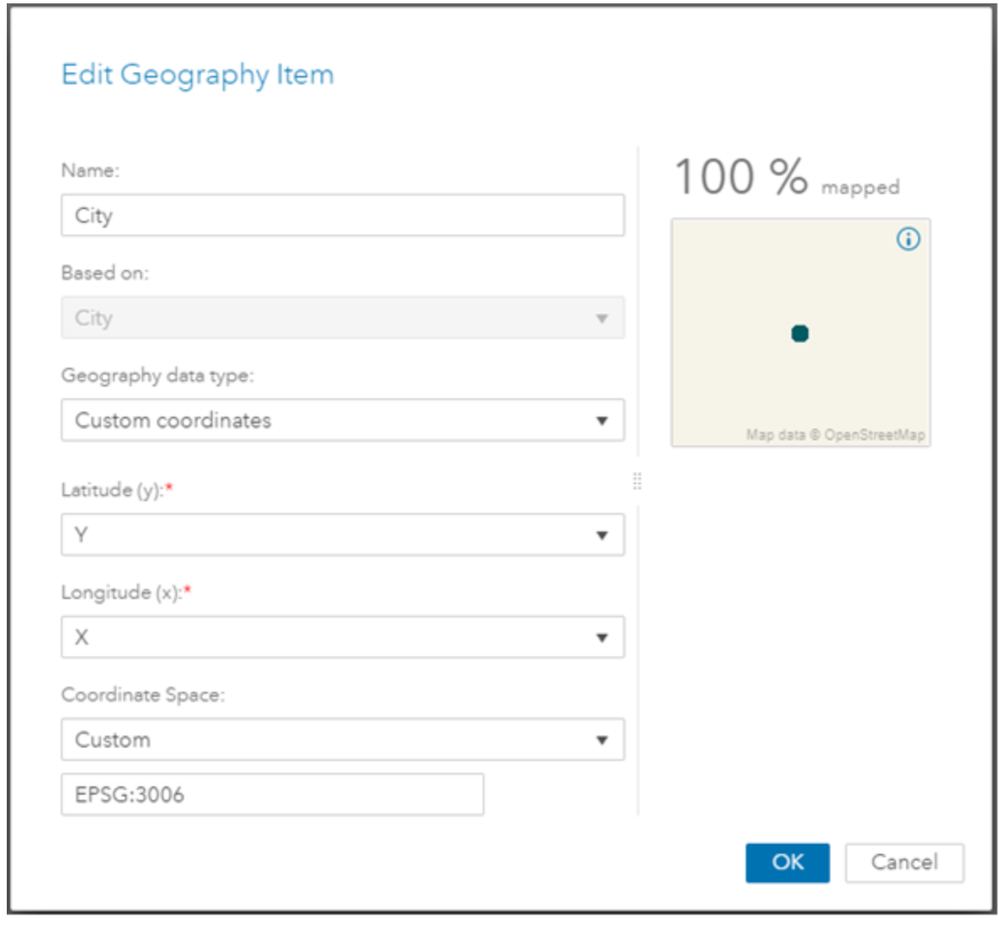This screenshot has width=999, height=928.
Task: Click the Longitude (x) field label
Action: [x=121, y=593]
